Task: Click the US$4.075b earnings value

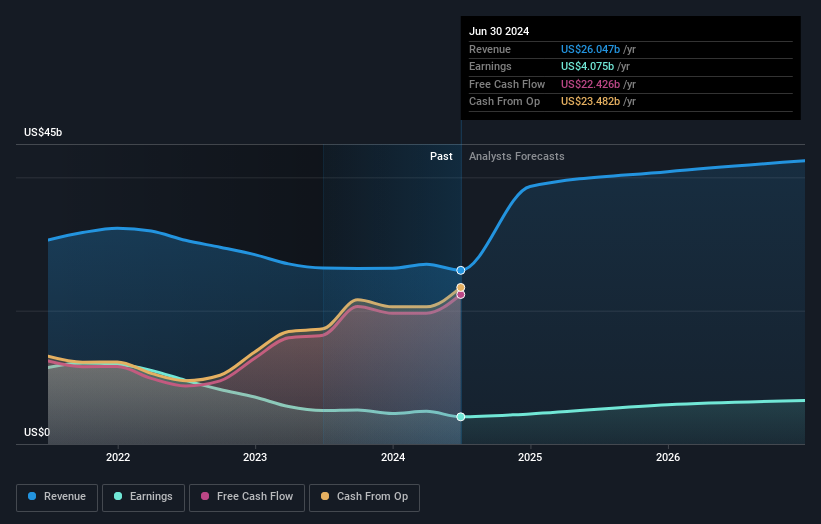Action: (587, 66)
